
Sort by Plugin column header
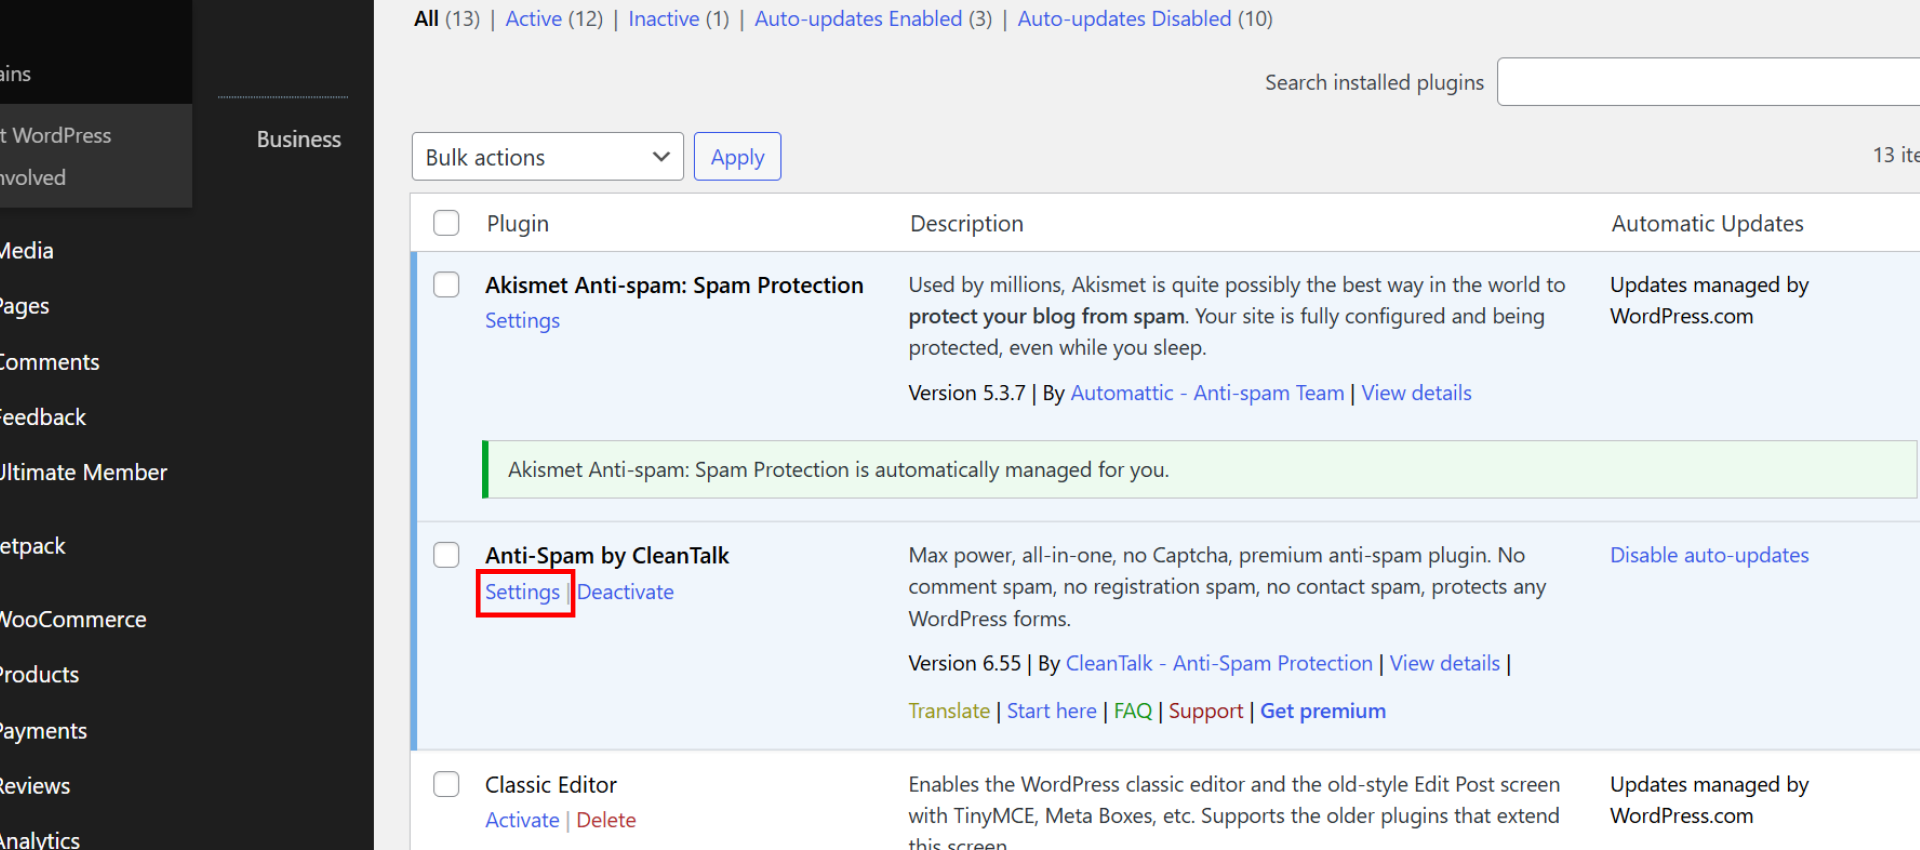coord(518,224)
